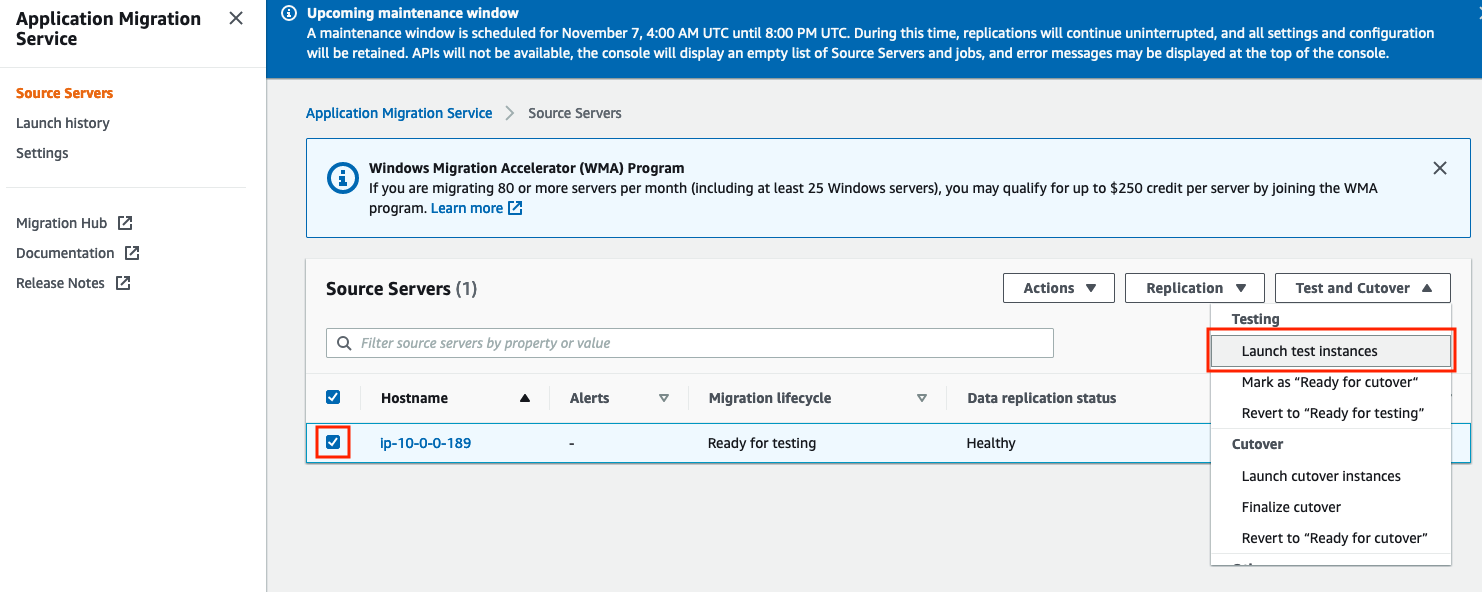Click the Cutover section label in menu
Image resolution: width=1482 pixels, height=592 pixels.
click(x=1257, y=444)
